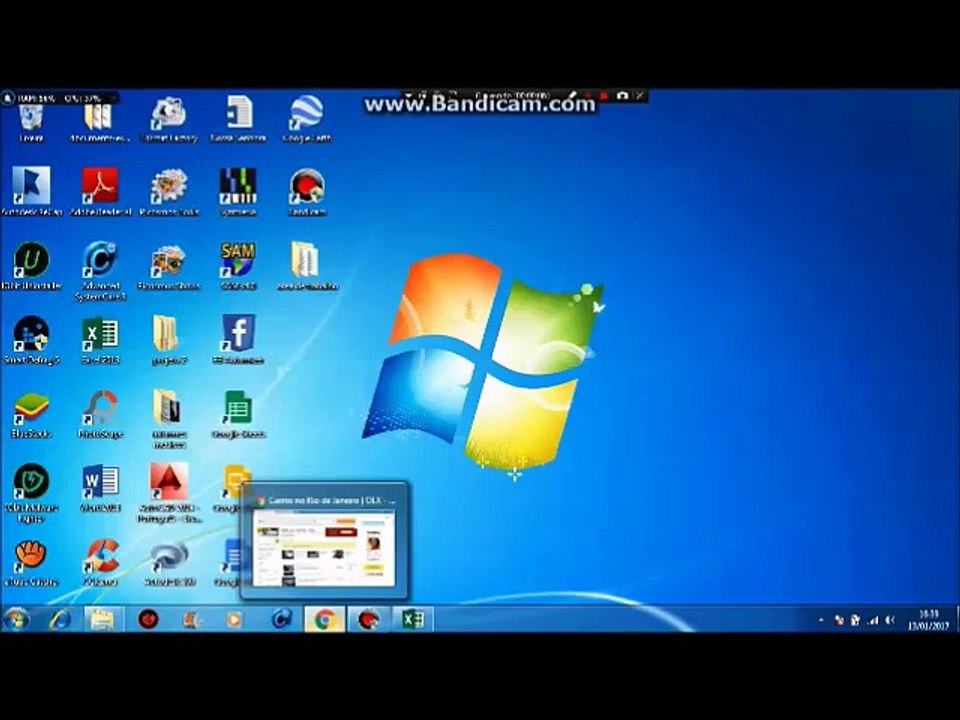Image resolution: width=960 pixels, height=720 pixels.
Task: Launch Synthesia piano keyboard shortcut
Action: [x=238, y=191]
